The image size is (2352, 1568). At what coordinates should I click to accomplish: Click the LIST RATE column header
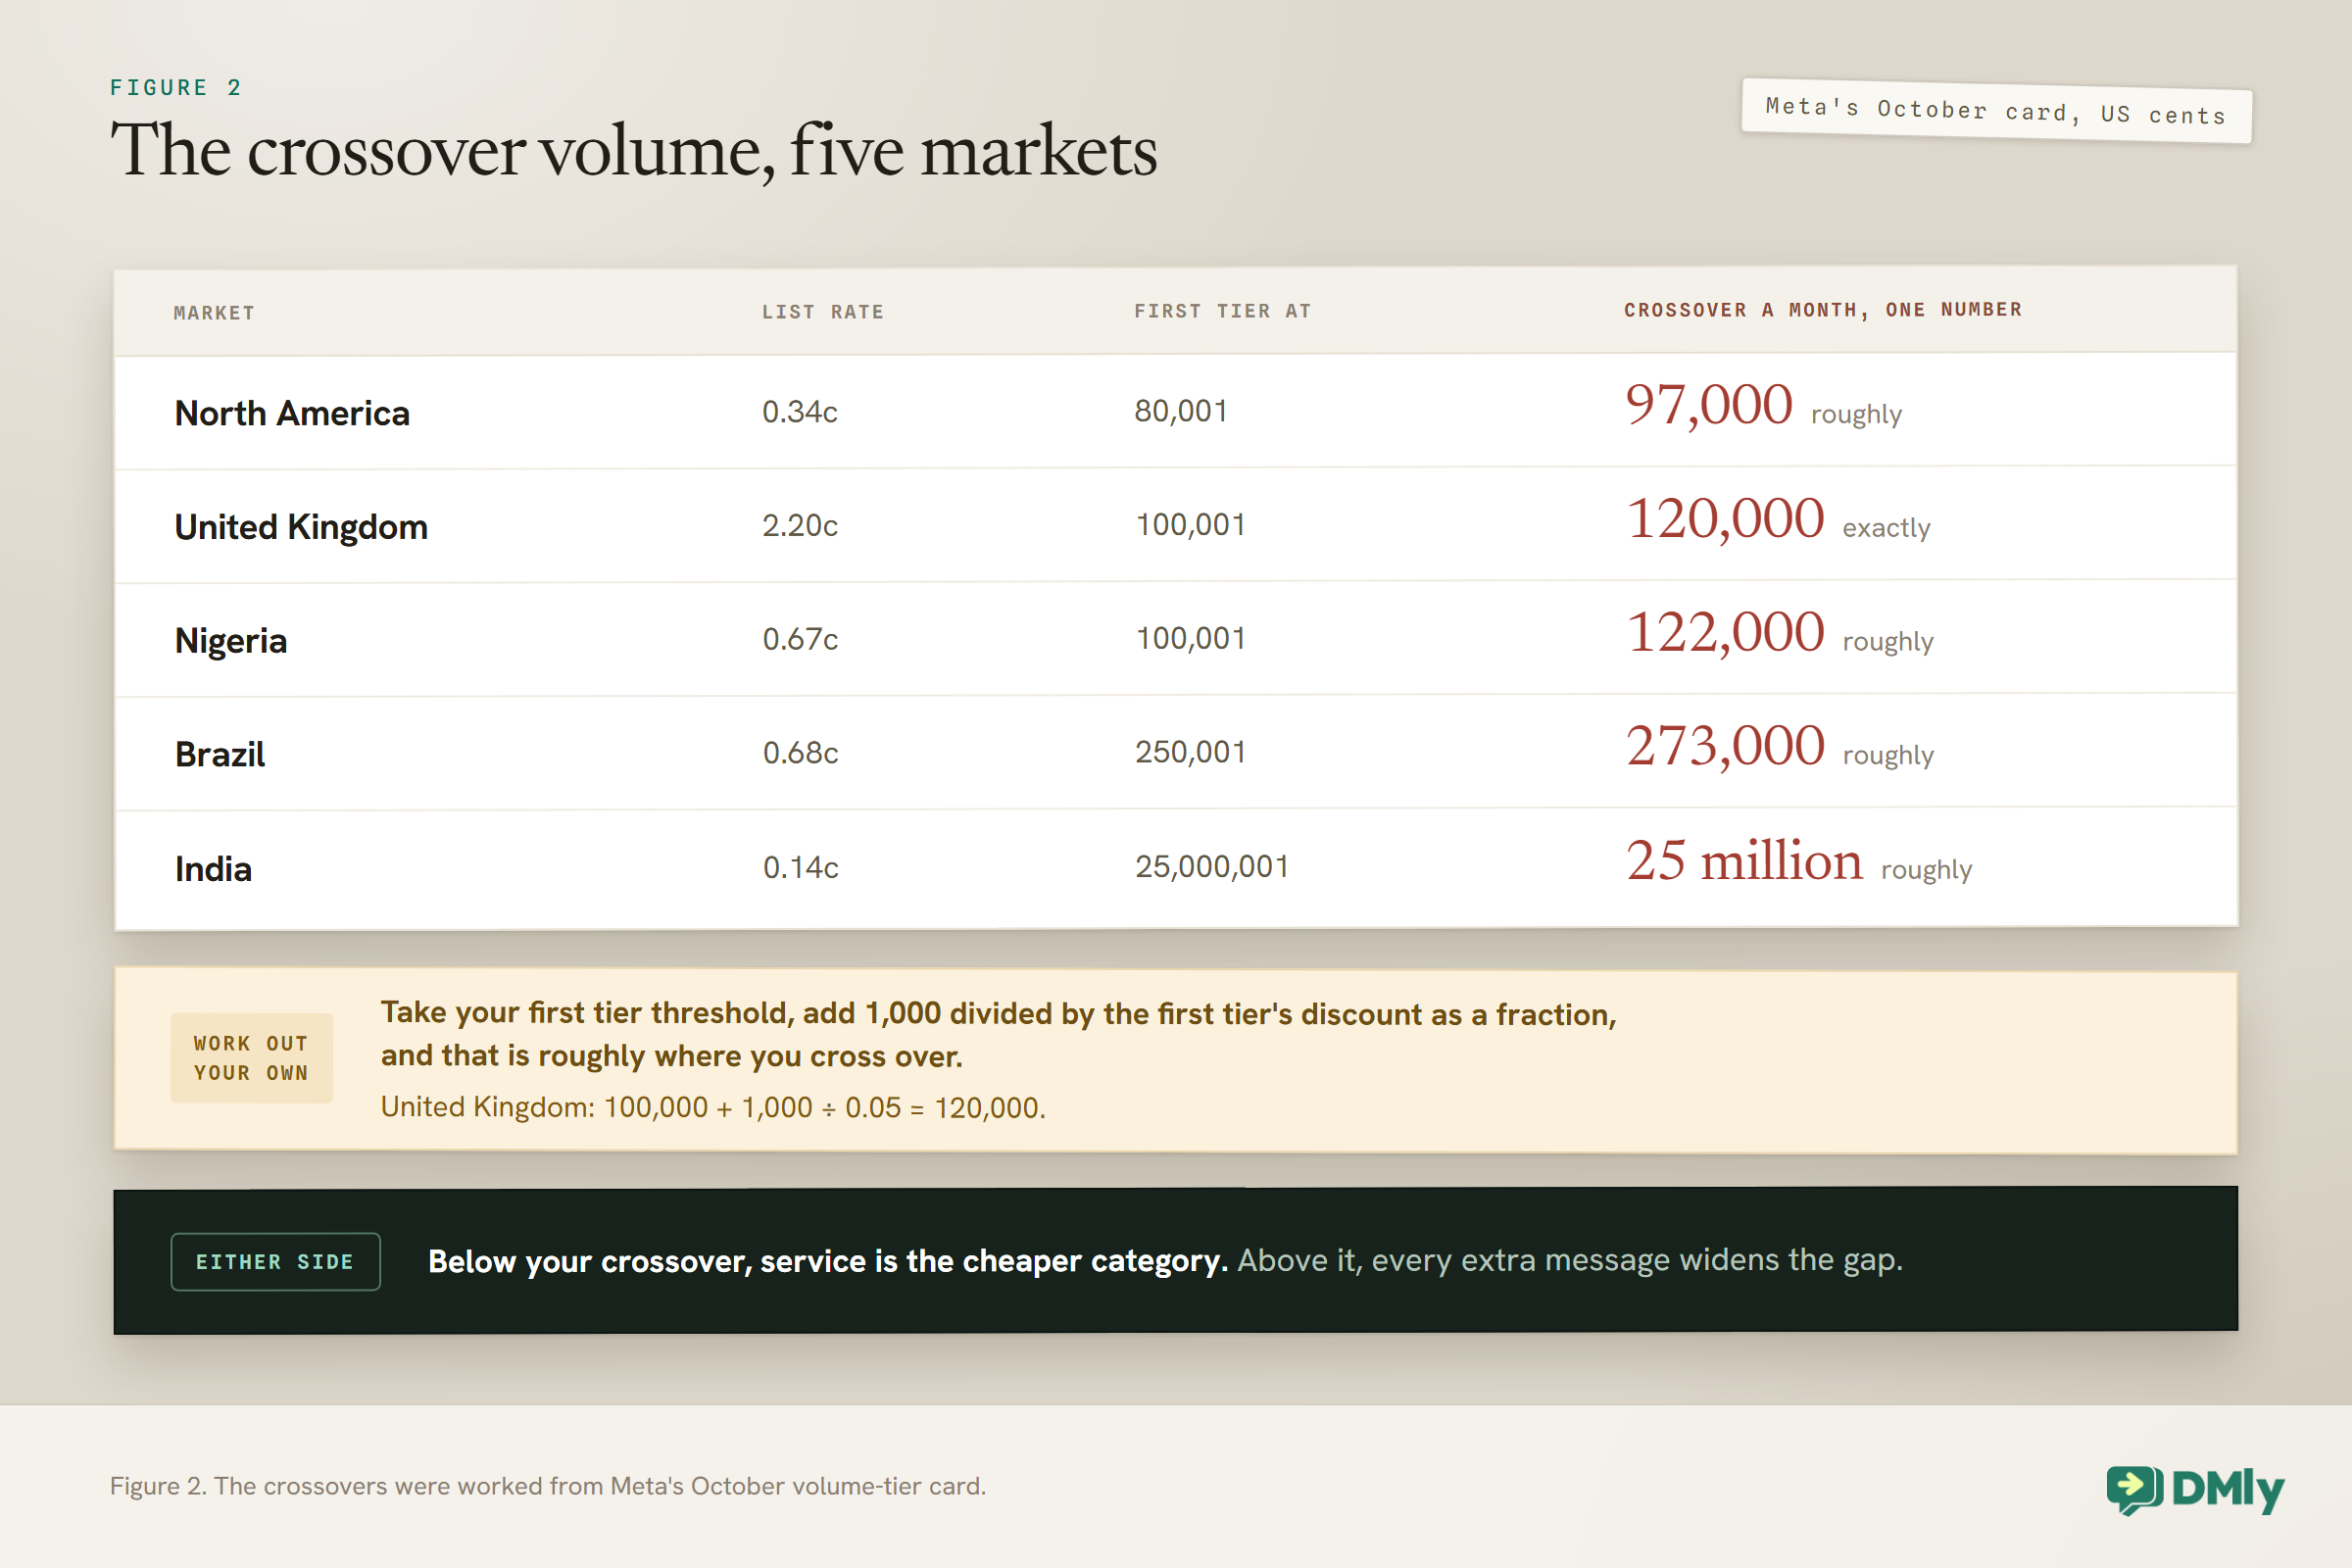pyautogui.click(x=823, y=312)
